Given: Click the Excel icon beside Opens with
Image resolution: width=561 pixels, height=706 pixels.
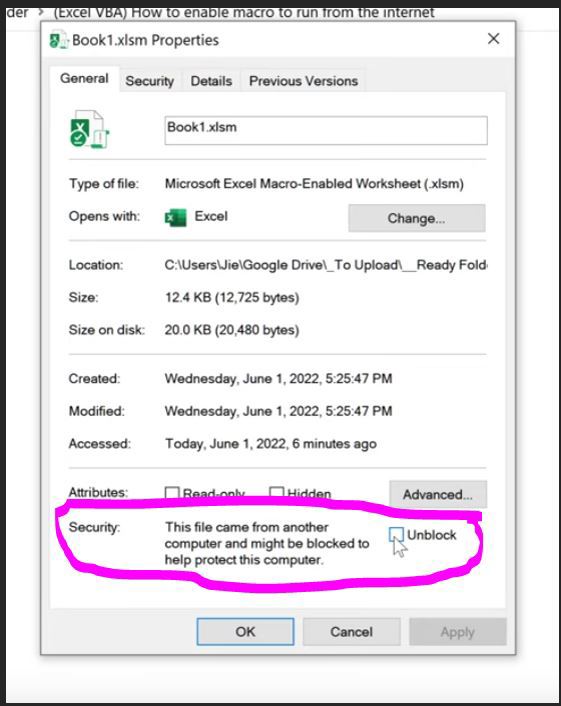Looking at the screenshot, I should pos(175,217).
